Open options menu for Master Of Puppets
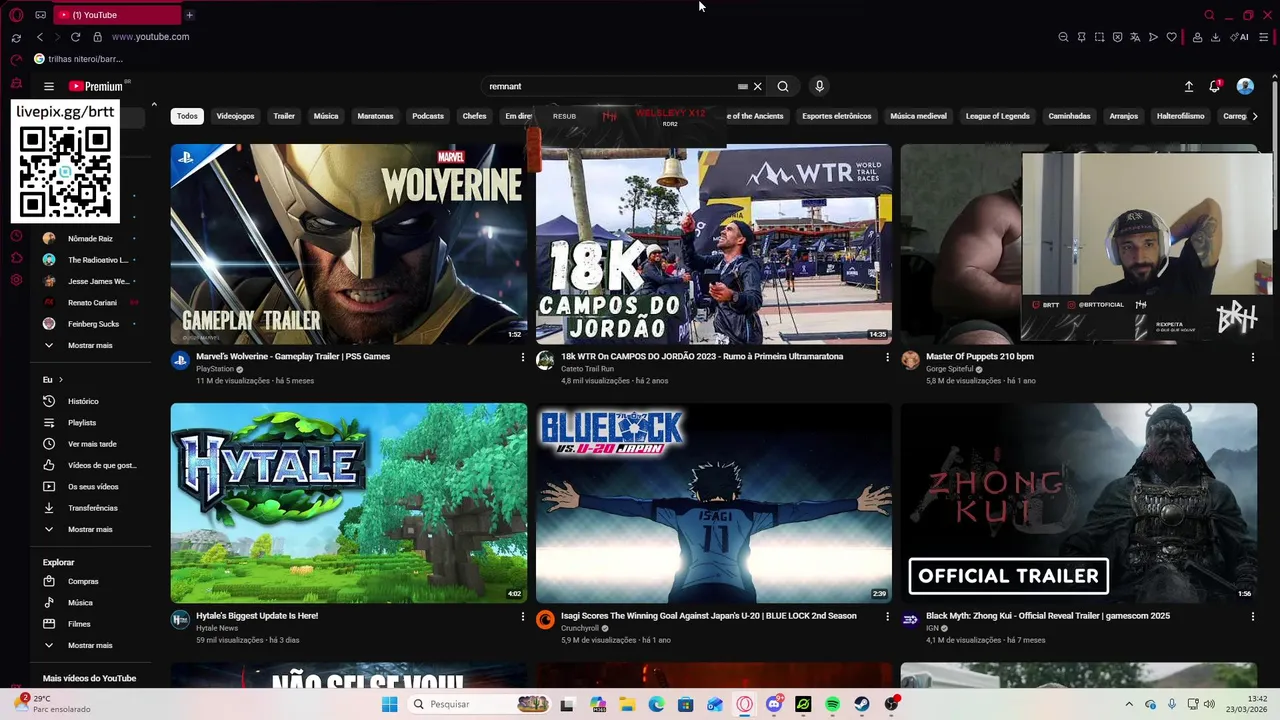Screen dimensions: 1280x720 [x=1252, y=357]
